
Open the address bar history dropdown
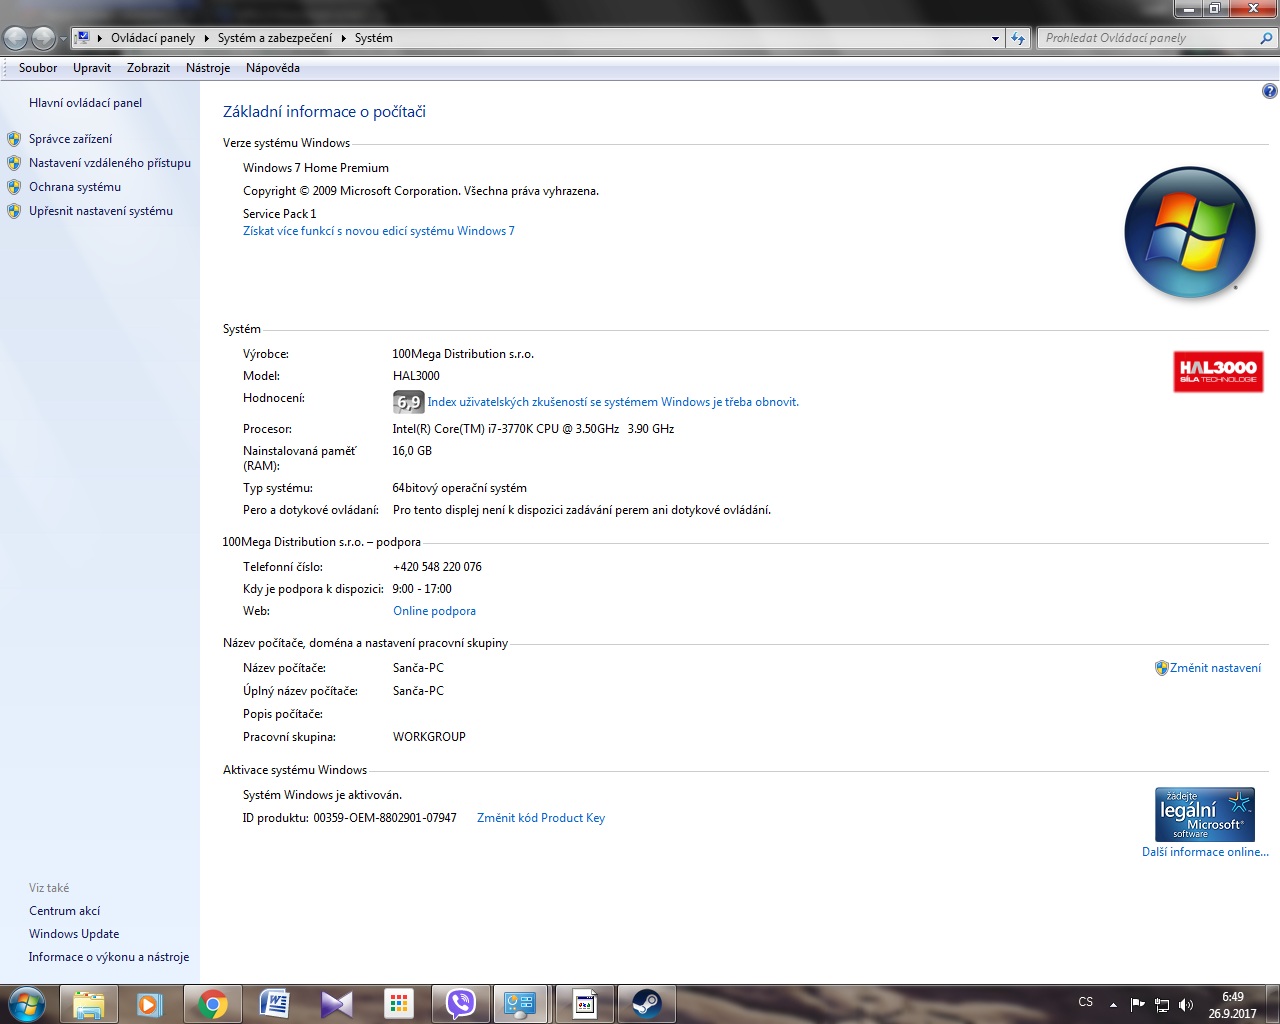(995, 38)
